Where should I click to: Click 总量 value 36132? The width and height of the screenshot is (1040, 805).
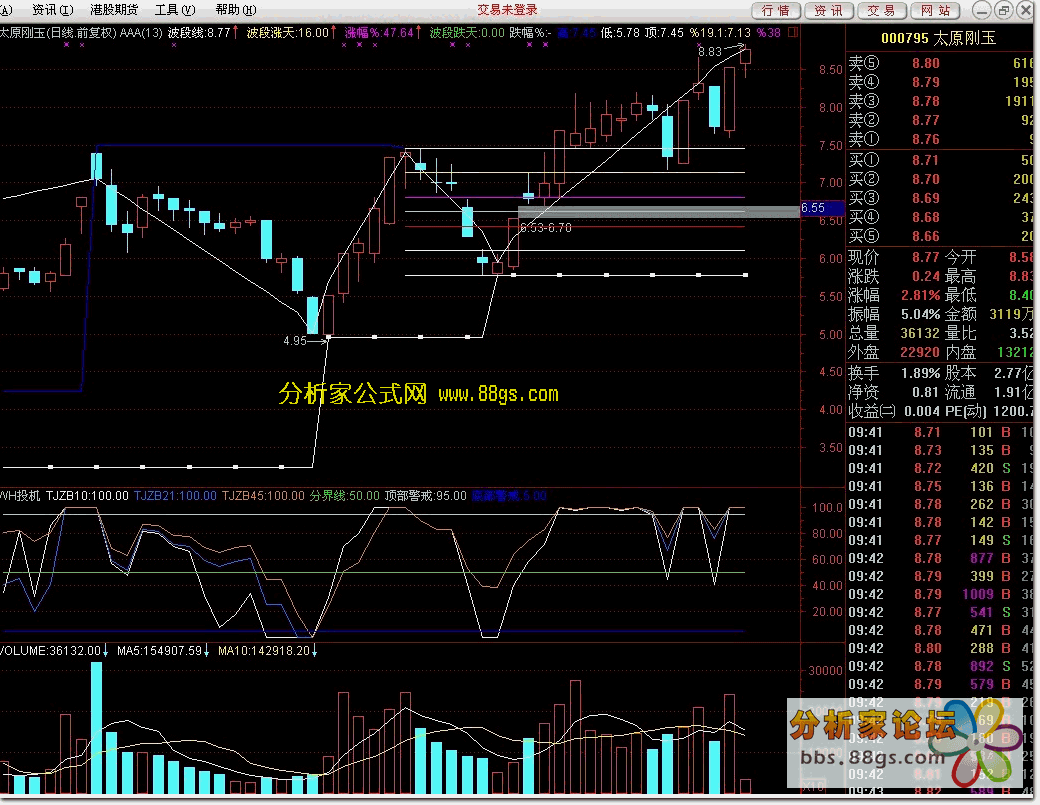tap(920, 334)
